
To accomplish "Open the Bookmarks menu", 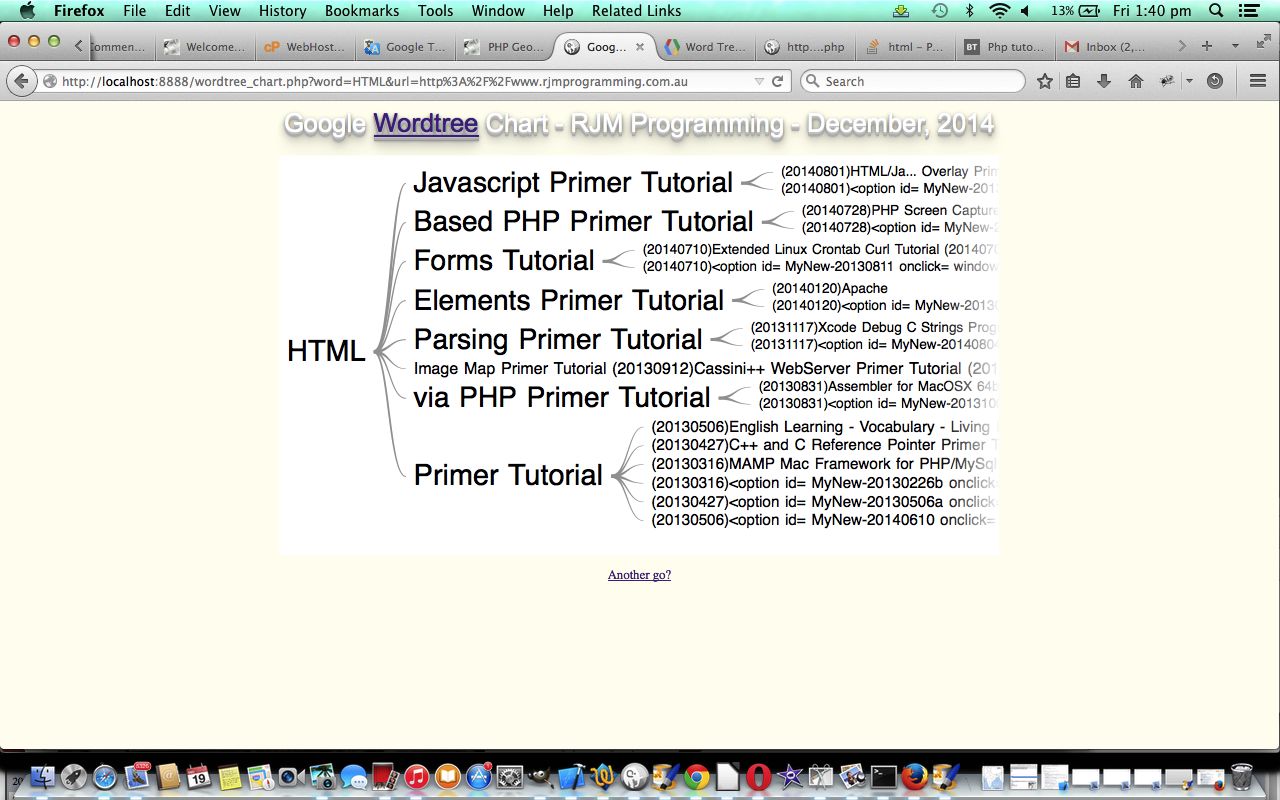I will pyautogui.click(x=361, y=11).
